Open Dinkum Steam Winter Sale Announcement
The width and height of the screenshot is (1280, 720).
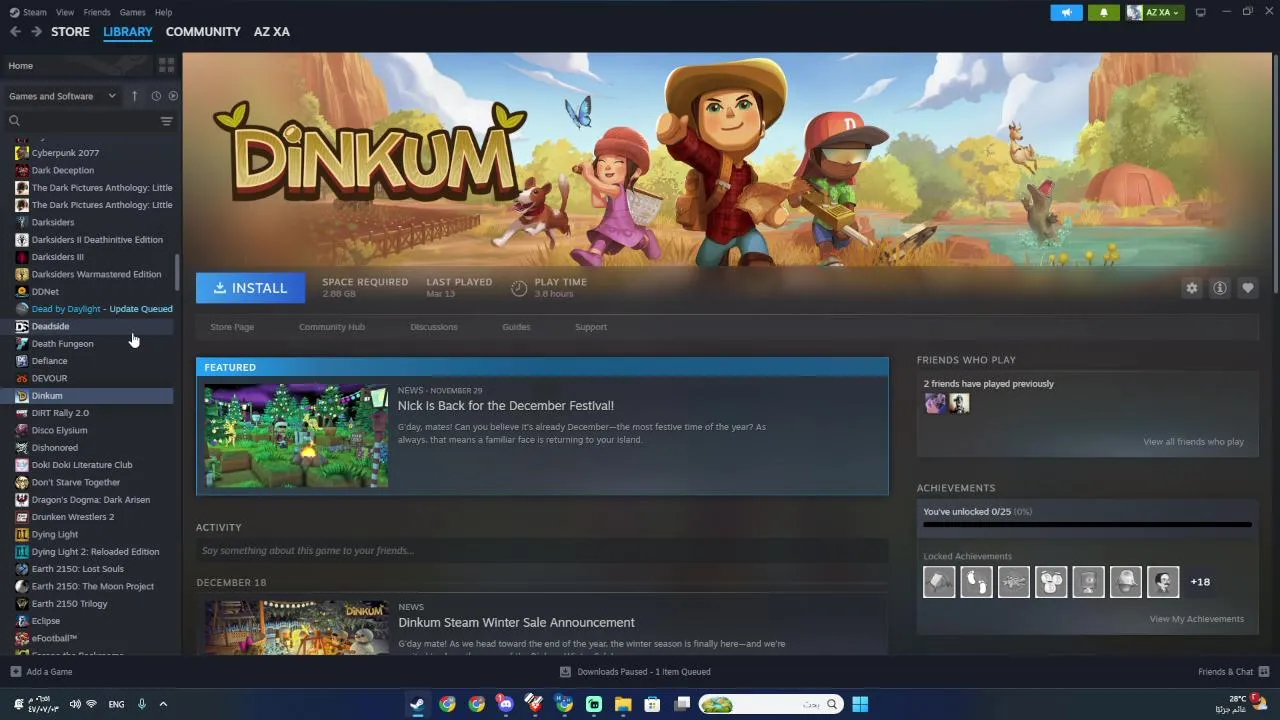516,622
